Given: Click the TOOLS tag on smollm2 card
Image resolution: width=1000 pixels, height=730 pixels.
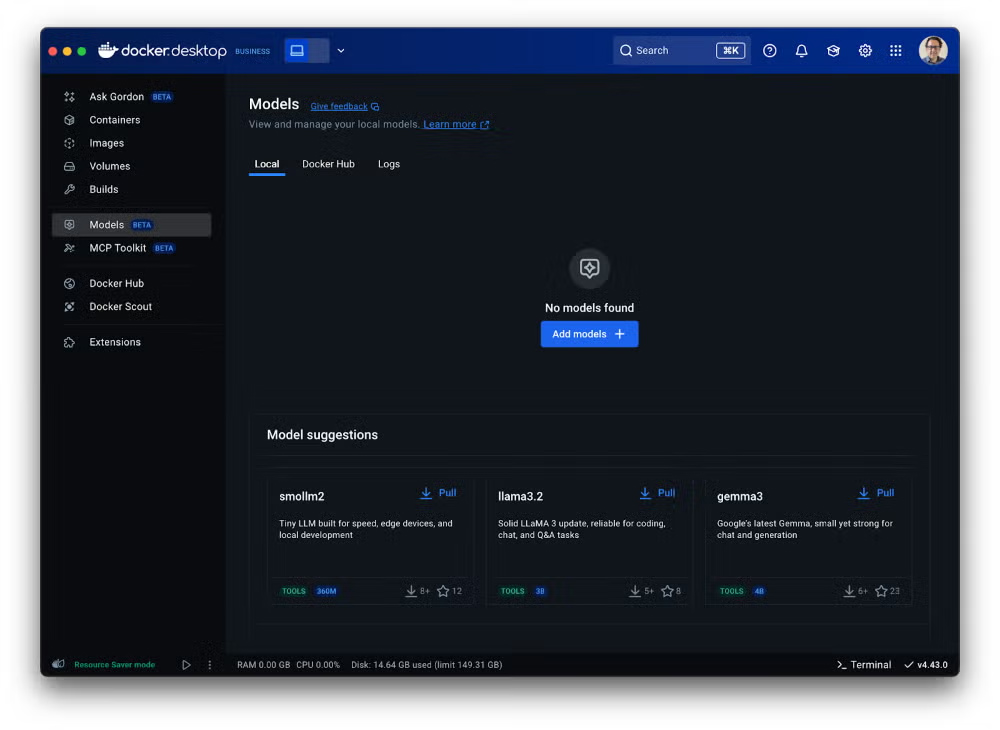Looking at the screenshot, I should (294, 591).
